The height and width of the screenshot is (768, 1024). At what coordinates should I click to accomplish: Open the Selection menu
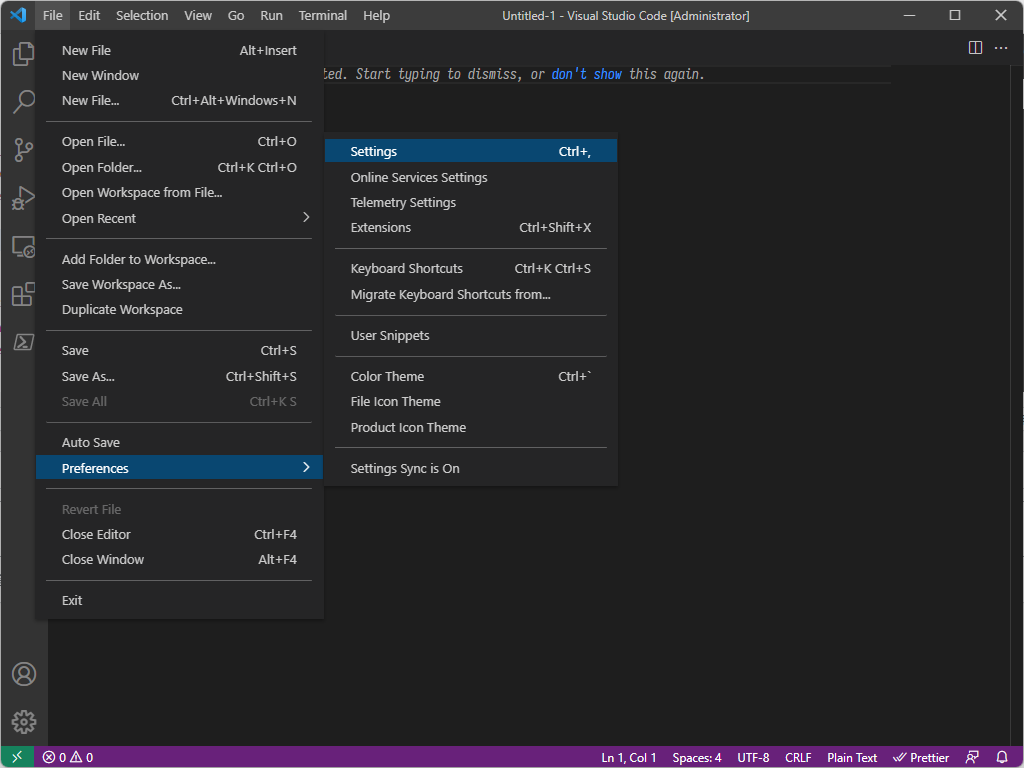click(x=142, y=15)
